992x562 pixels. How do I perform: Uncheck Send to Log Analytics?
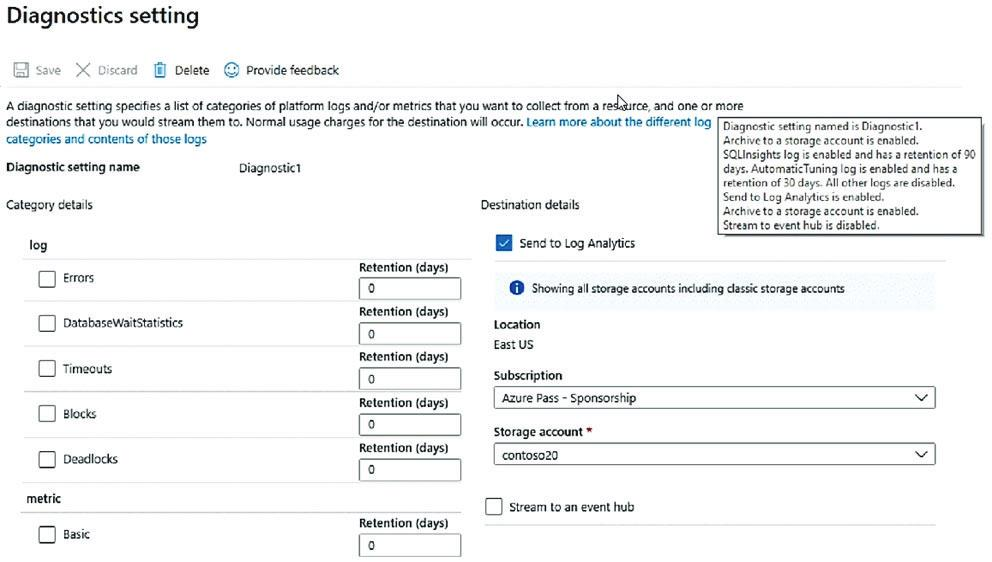tap(504, 243)
